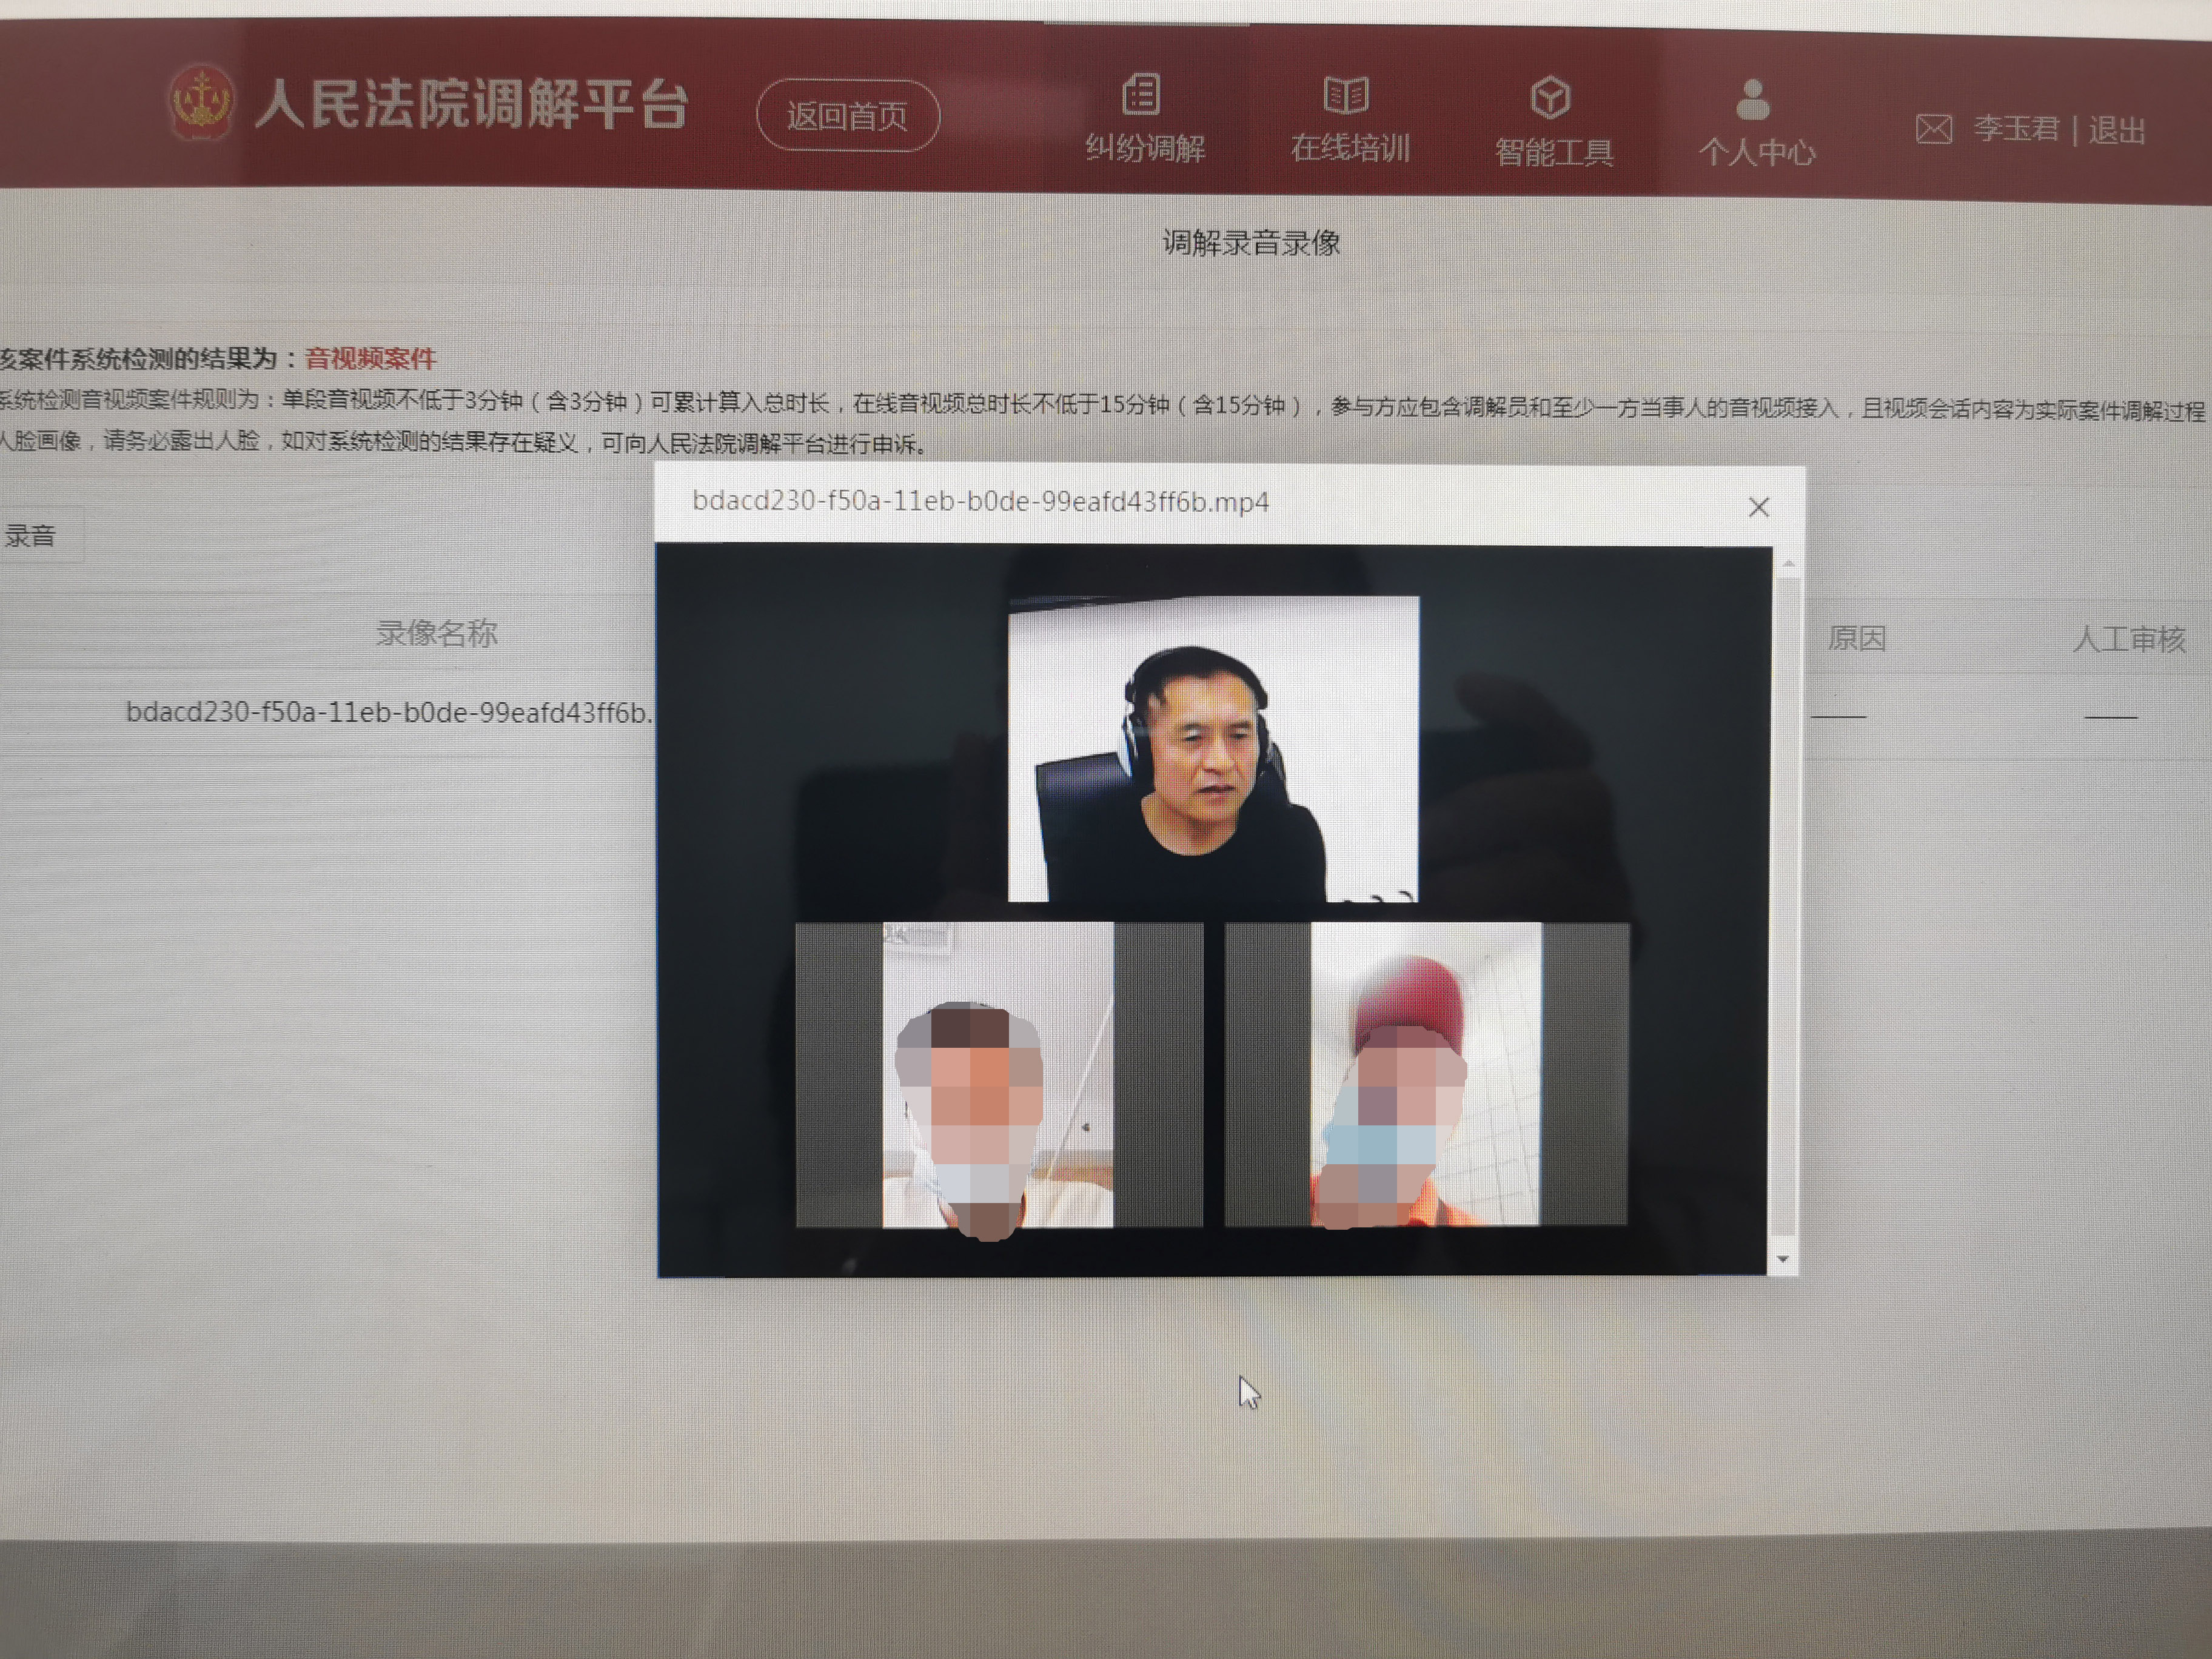
Task: Click username 李玉君 link
Action: (x=2016, y=129)
